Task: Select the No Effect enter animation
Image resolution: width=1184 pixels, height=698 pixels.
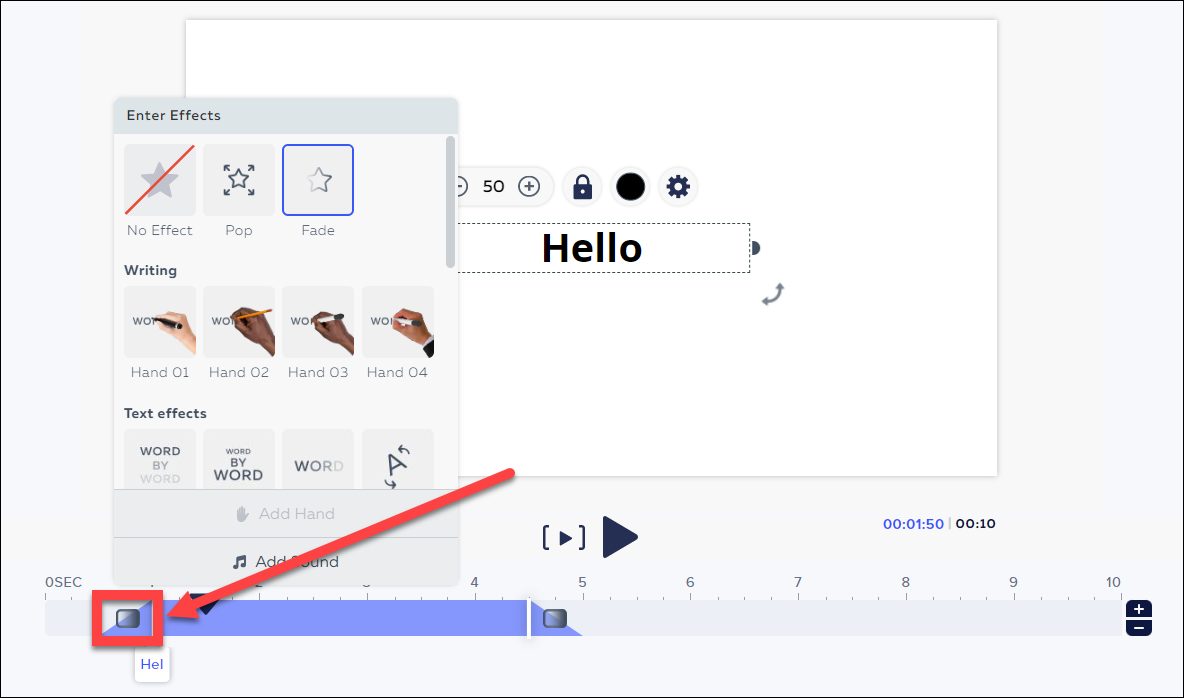Action: coord(159,180)
